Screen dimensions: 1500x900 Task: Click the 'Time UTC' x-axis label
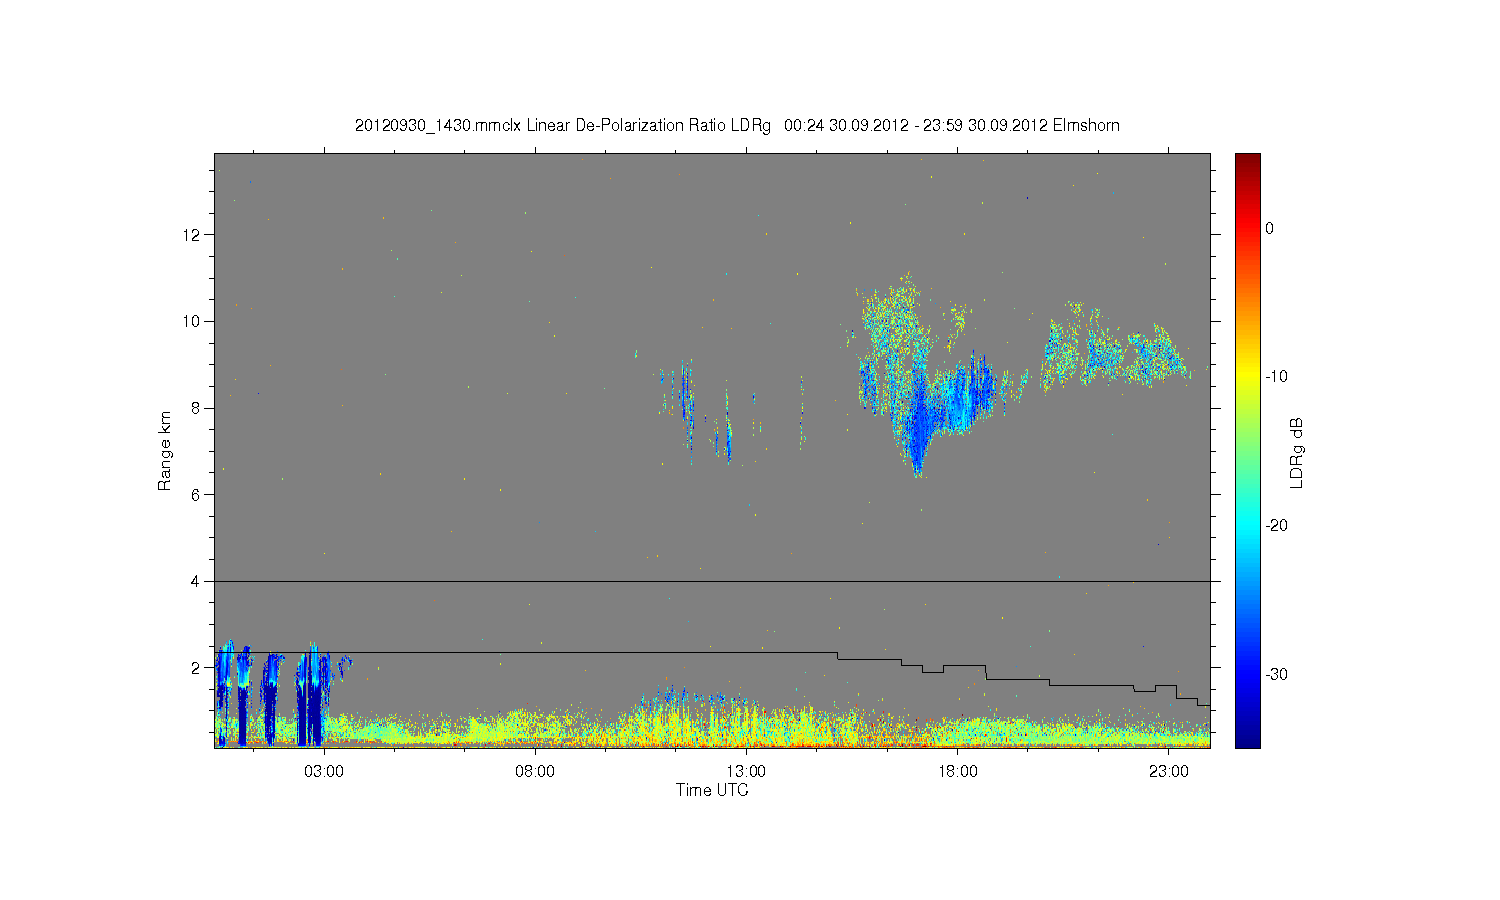712,790
